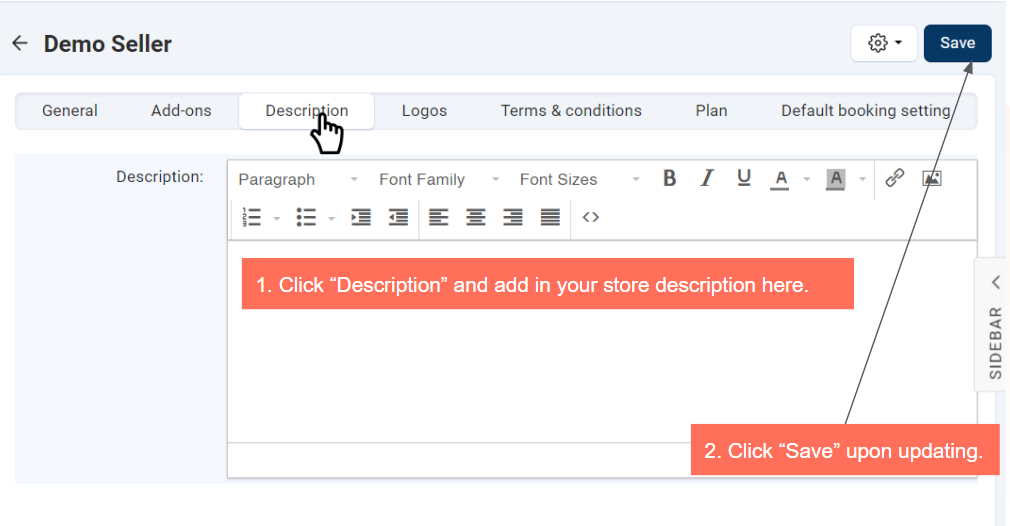
Task: Choose the text color swatch
Action: pyautogui.click(x=780, y=178)
